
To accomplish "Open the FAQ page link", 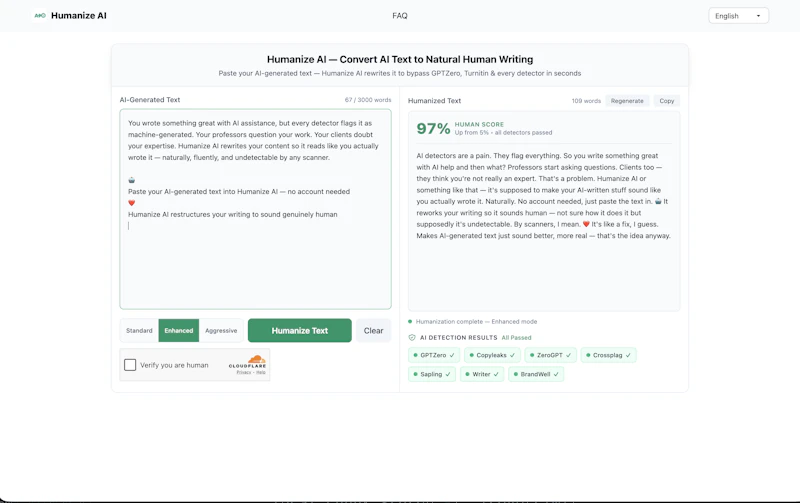I will click(x=399, y=16).
